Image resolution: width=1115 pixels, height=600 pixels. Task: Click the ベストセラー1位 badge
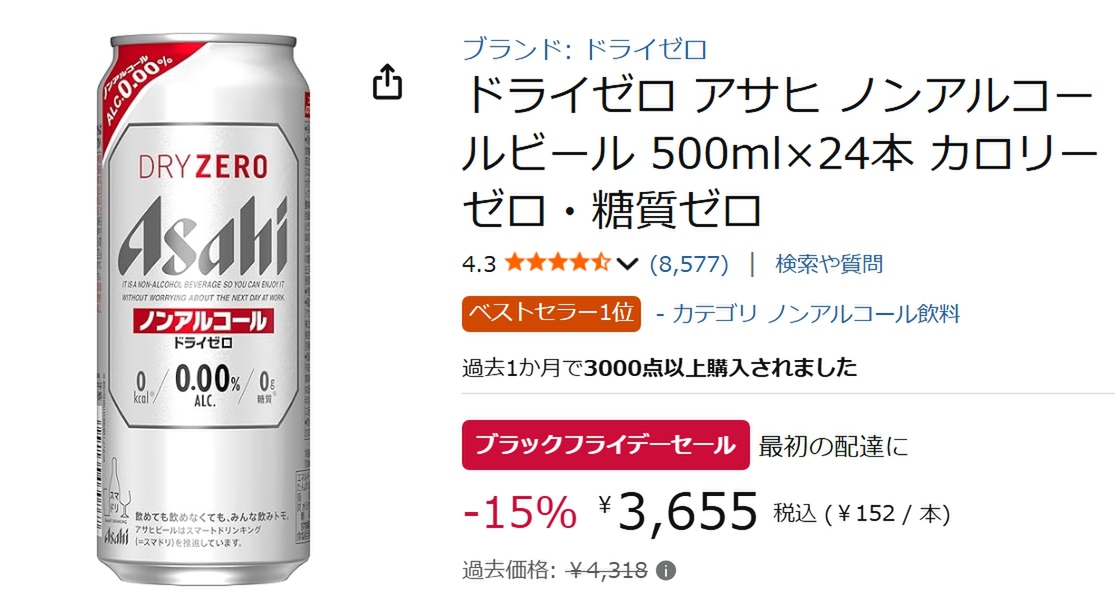click(551, 314)
